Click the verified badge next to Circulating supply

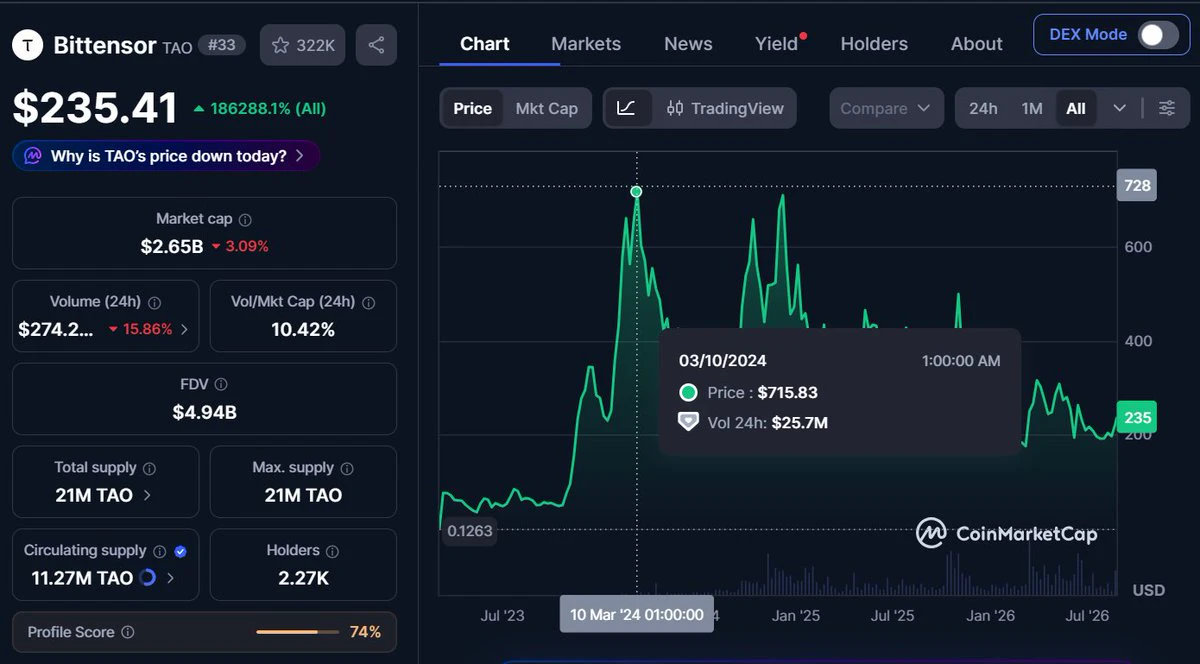coord(180,551)
